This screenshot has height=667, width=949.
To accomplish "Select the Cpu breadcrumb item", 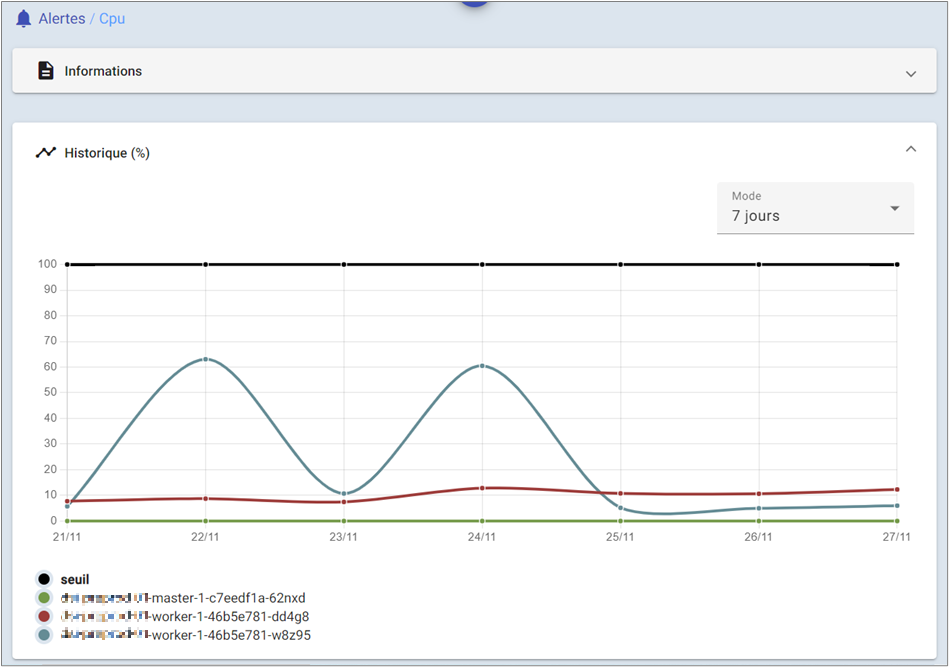I will click(112, 19).
